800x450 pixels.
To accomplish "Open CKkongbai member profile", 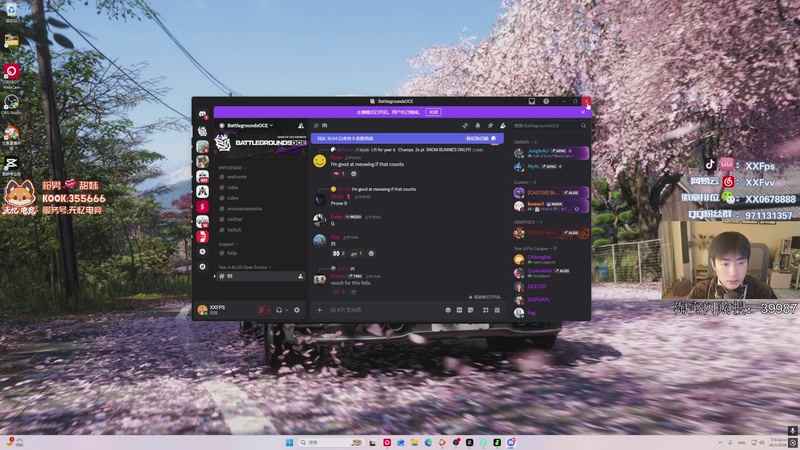I will point(551,259).
